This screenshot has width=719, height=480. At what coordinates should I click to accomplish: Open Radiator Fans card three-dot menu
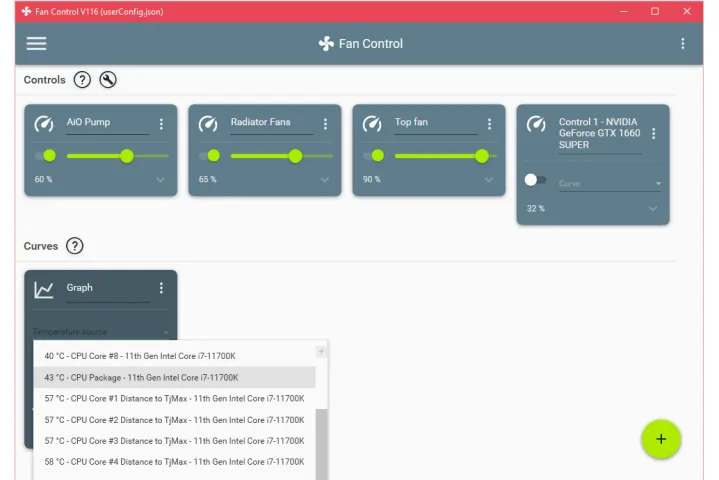(325, 124)
